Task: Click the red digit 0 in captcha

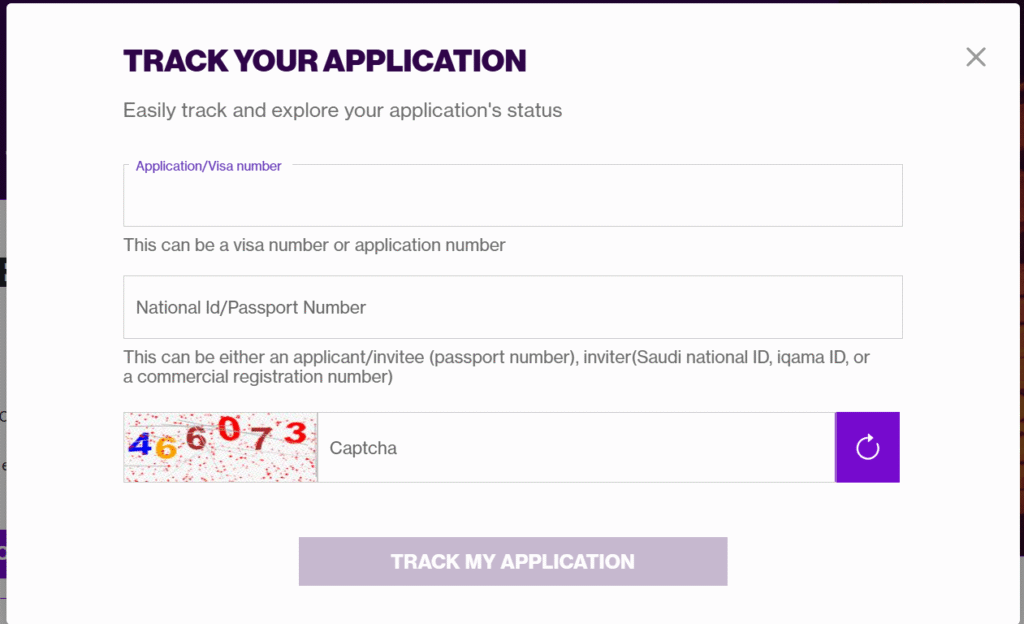Action: (x=229, y=429)
